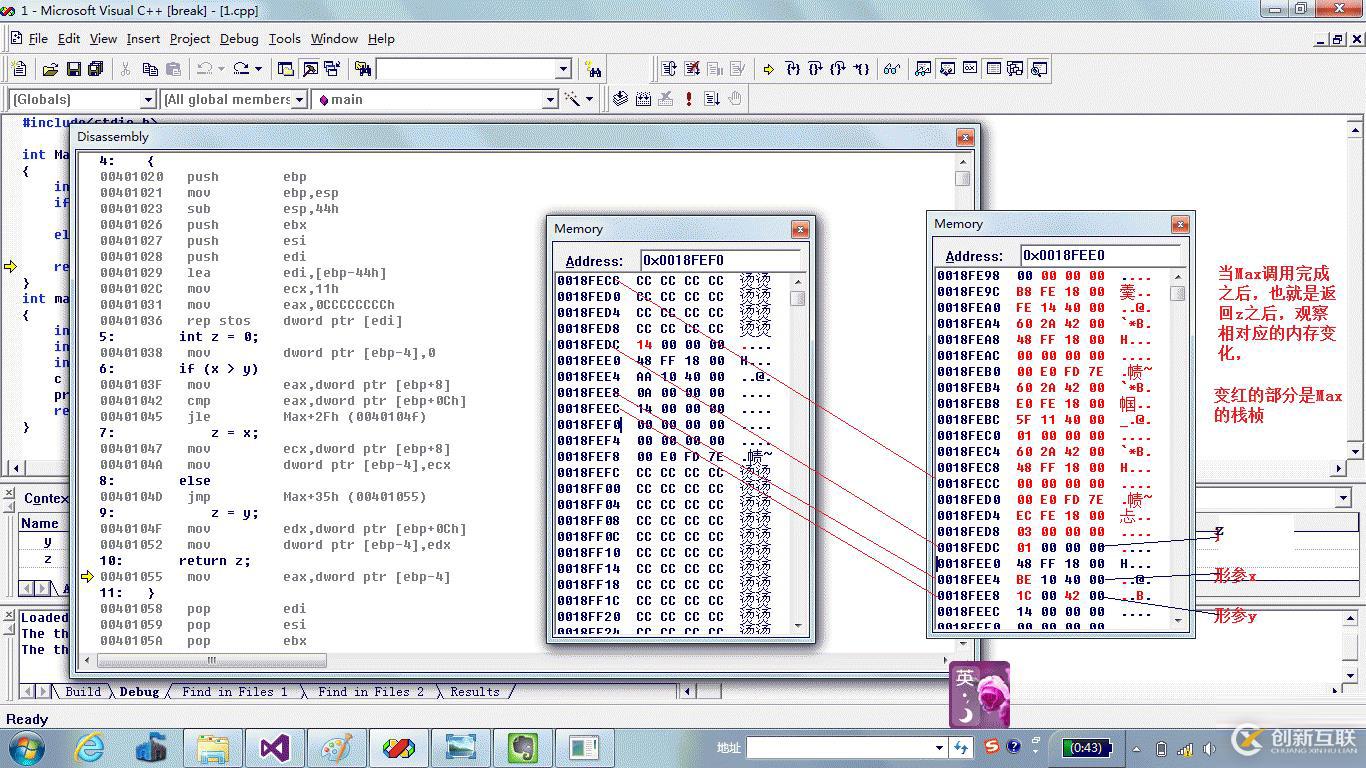The width and height of the screenshot is (1366, 768).
Task: Switch to the Results output tab
Action: 475,691
